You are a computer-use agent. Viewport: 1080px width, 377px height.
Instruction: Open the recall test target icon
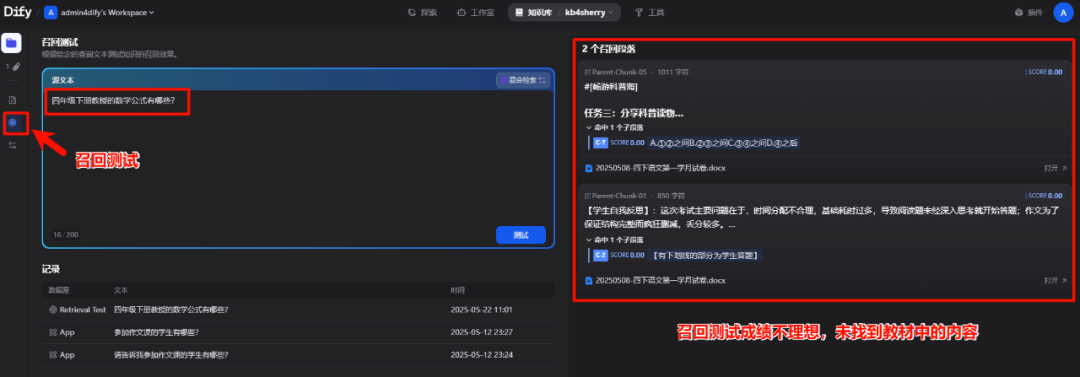pyautogui.click(x=12, y=123)
